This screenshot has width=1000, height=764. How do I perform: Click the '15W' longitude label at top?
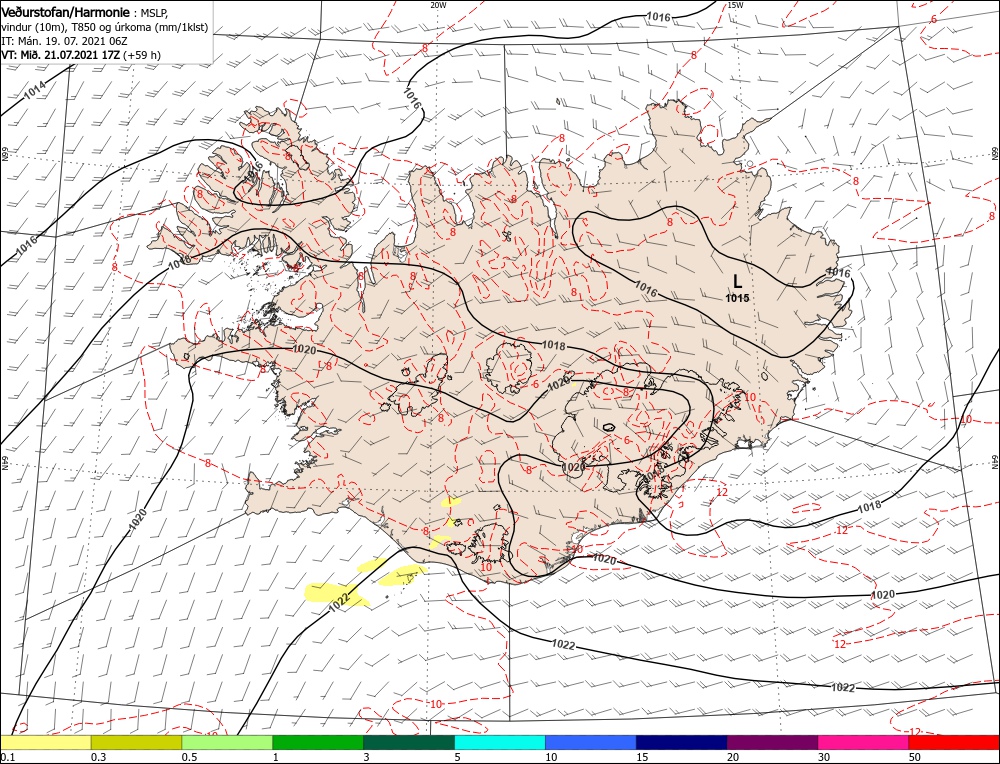coord(735,5)
